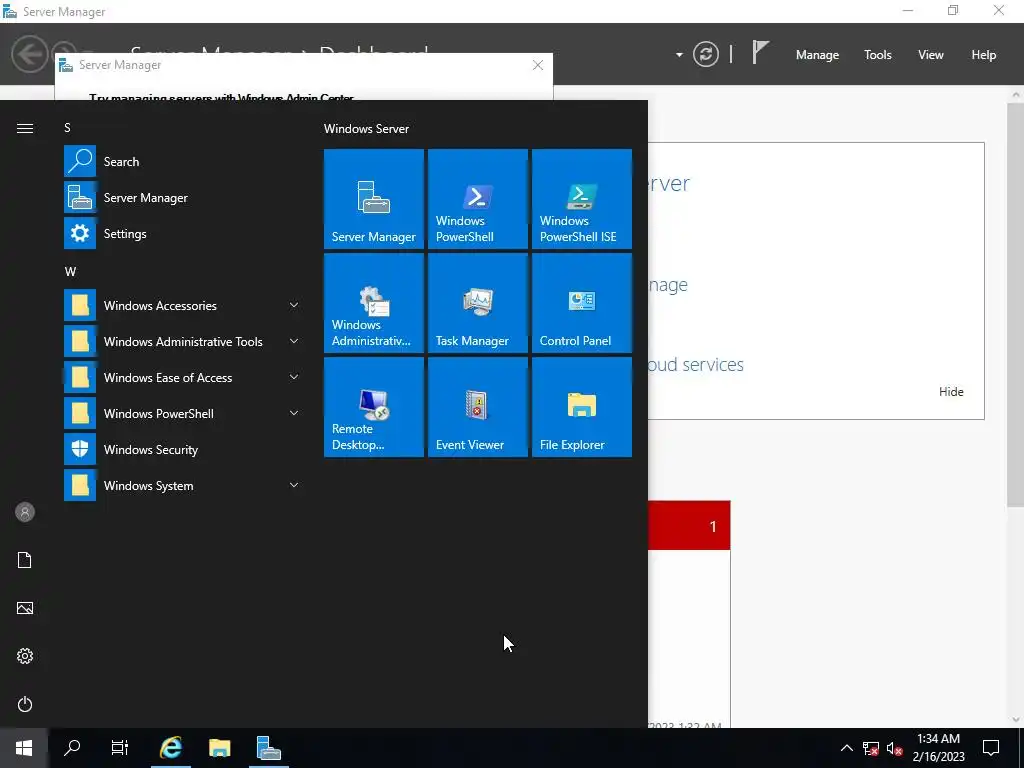Open Task View on the taskbar
The image size is (1024, 768).
tap(120, 748)
